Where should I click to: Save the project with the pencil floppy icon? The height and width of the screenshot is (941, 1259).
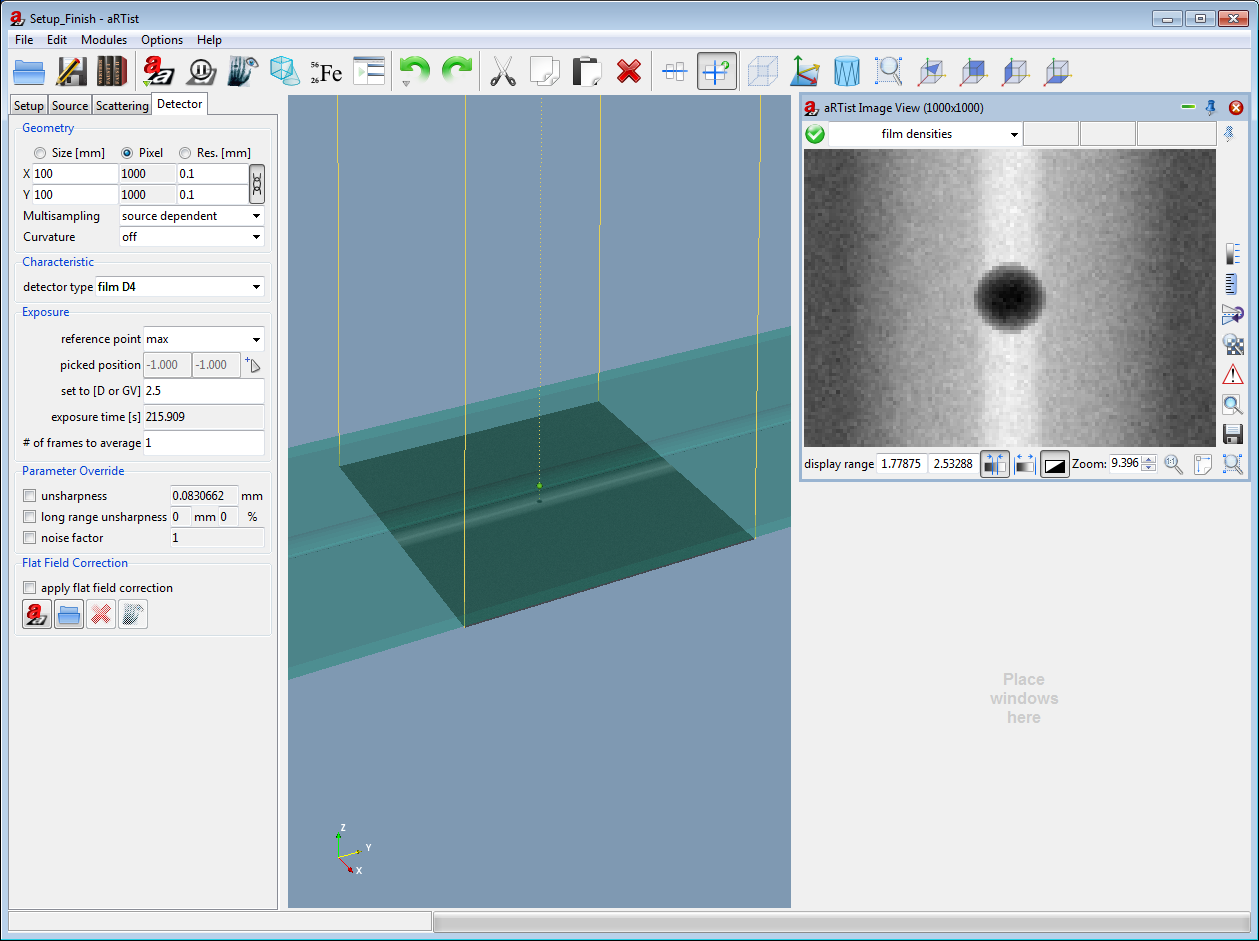[72, 72]
